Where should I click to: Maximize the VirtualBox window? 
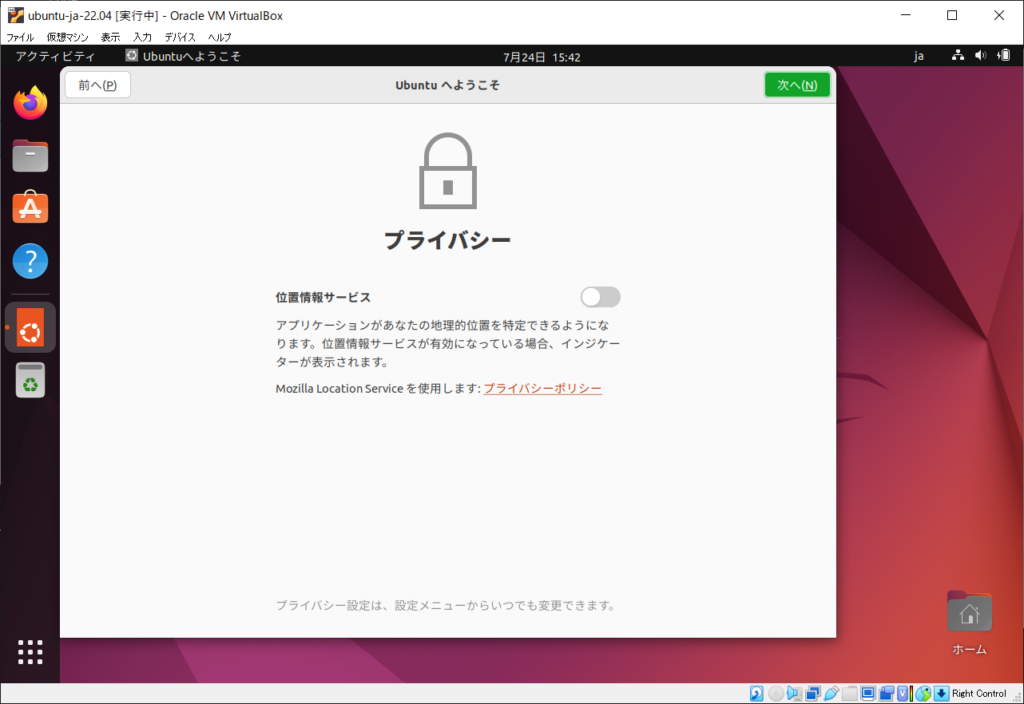[952, 15]
